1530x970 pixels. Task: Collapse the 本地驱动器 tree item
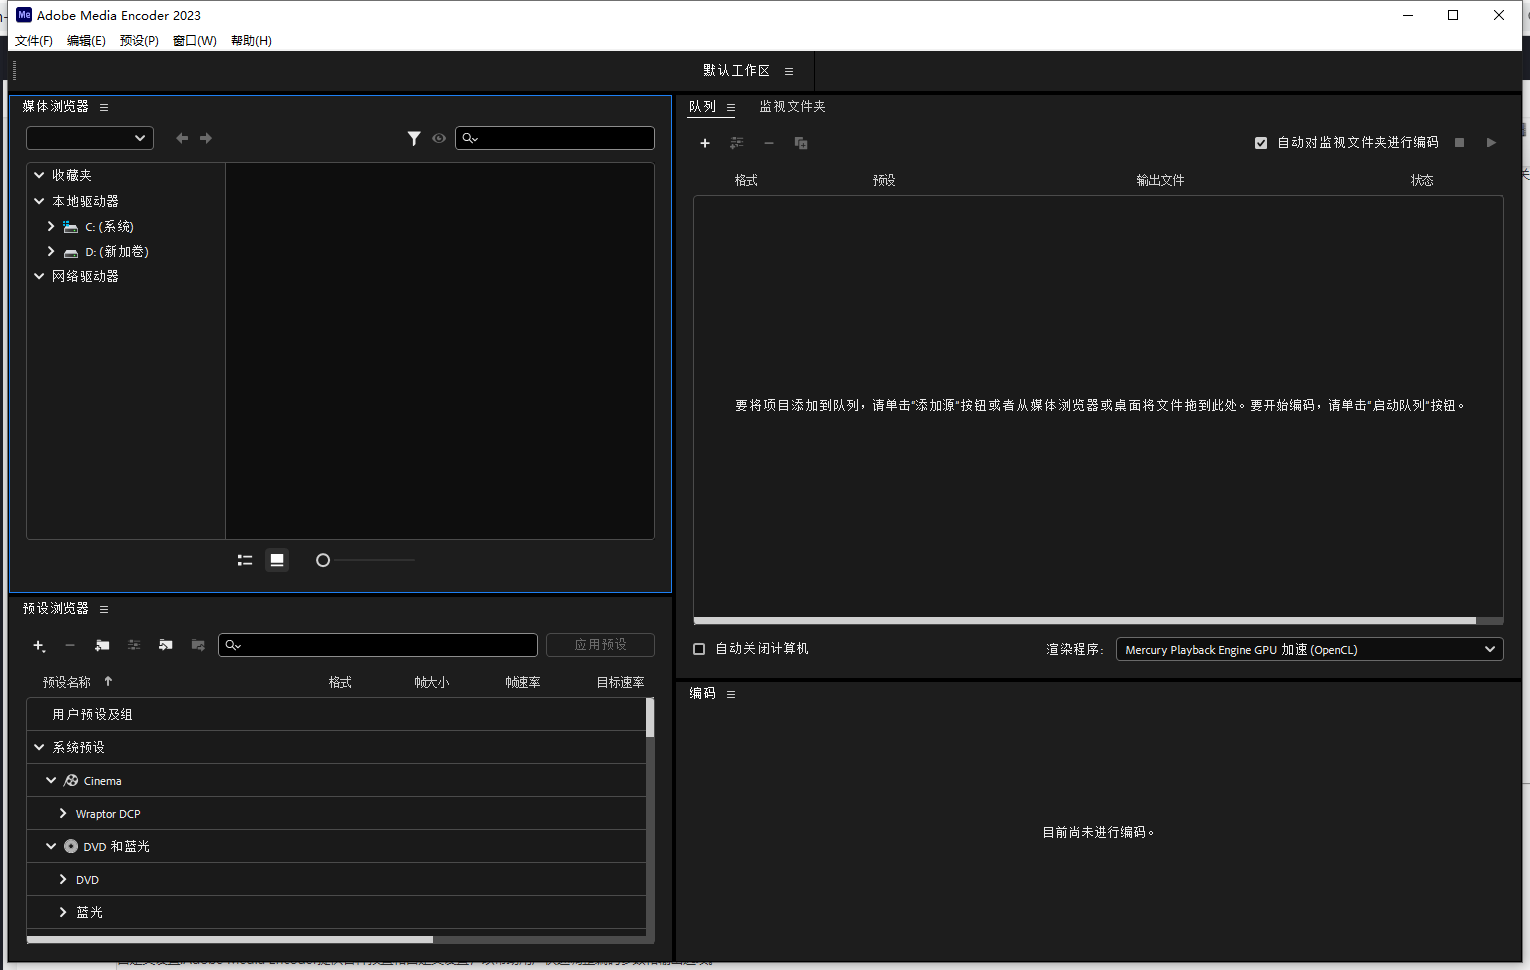[x=39, y=201]
